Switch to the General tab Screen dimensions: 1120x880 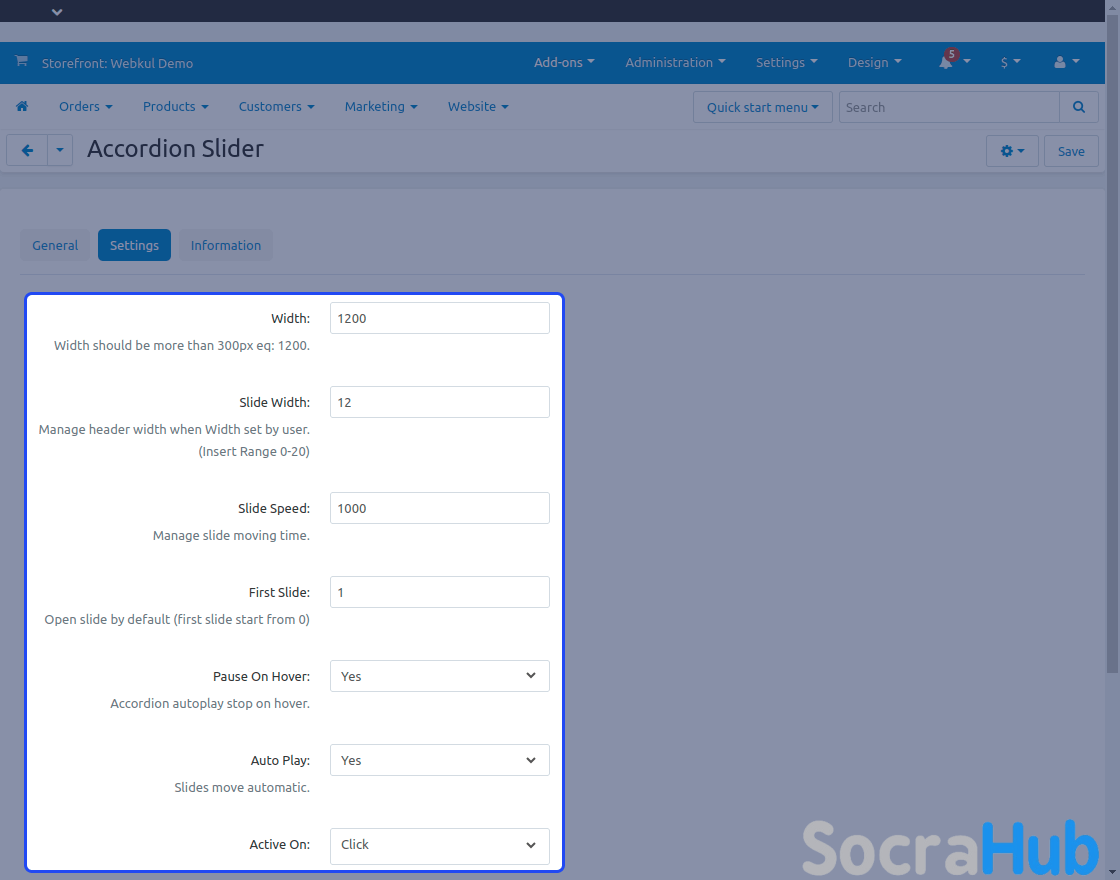coord(55,245)
